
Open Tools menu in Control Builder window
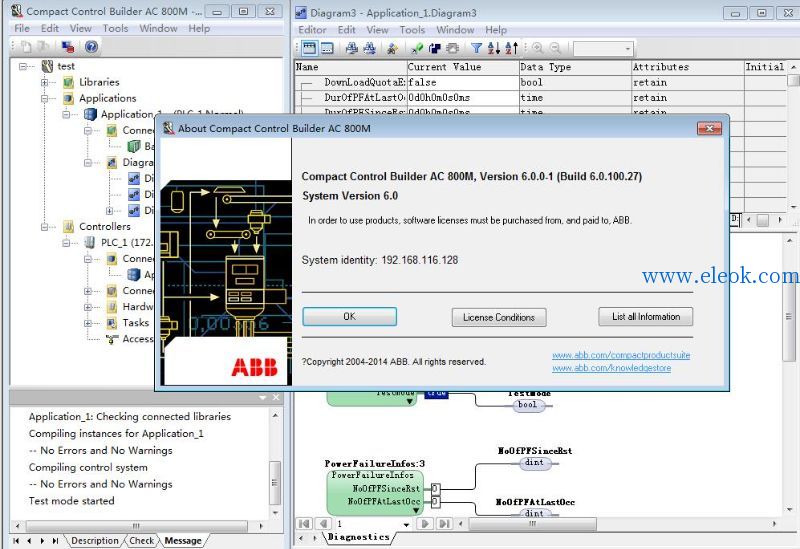(x=115, y=29)
